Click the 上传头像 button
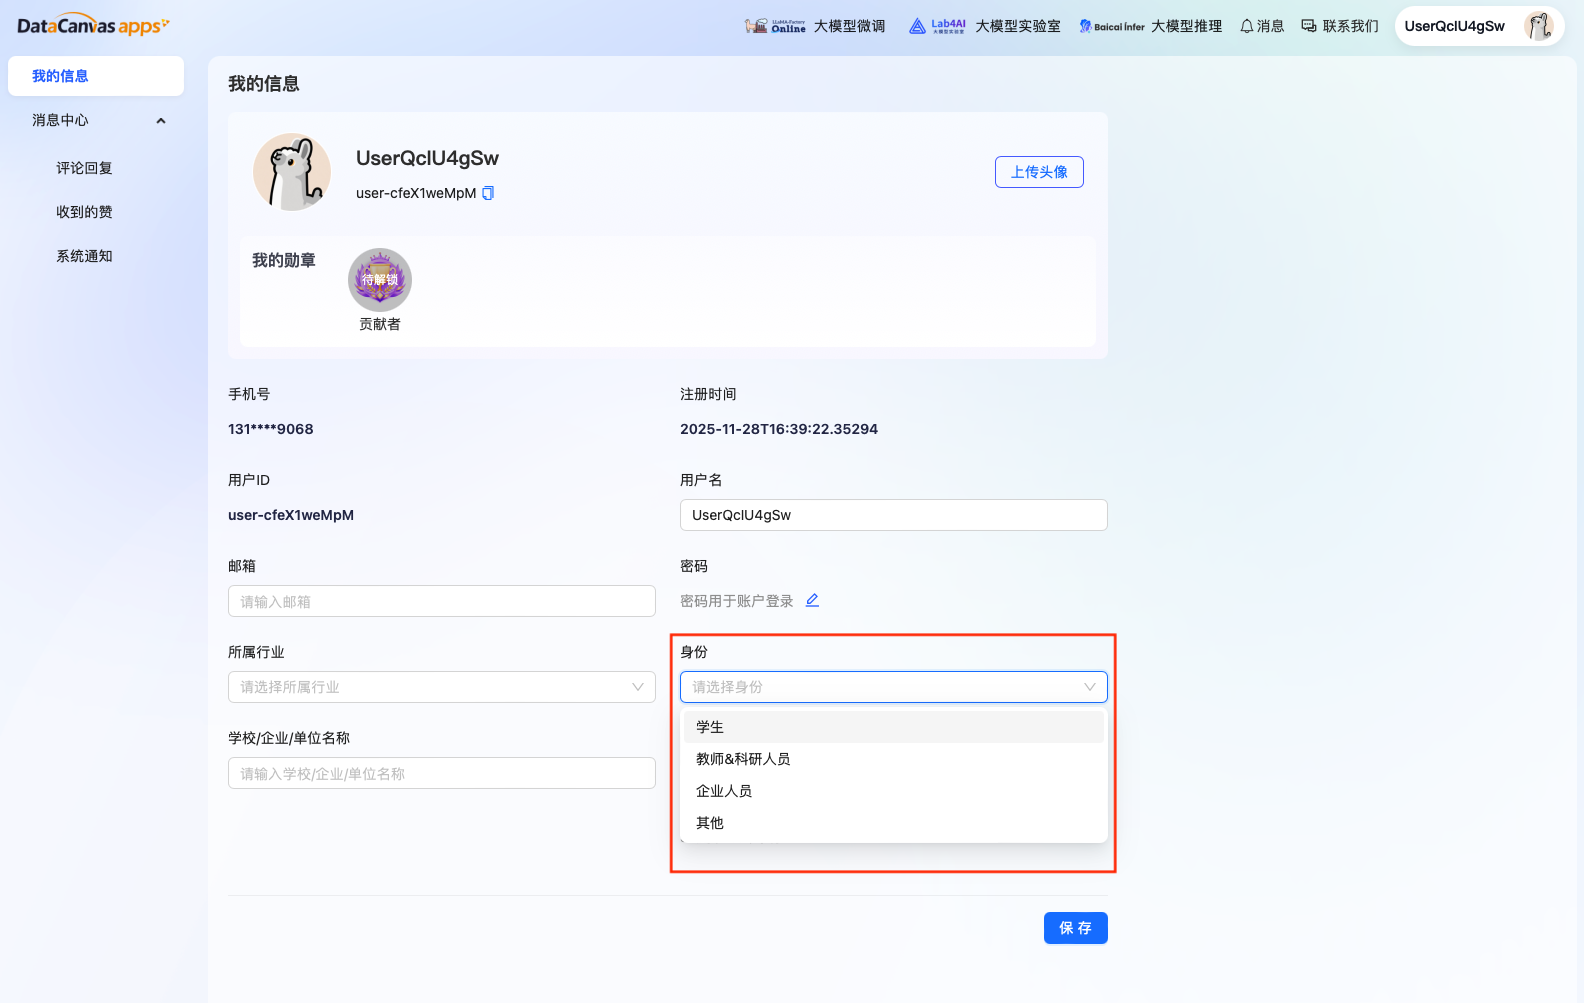 [x=1039, y=172]
